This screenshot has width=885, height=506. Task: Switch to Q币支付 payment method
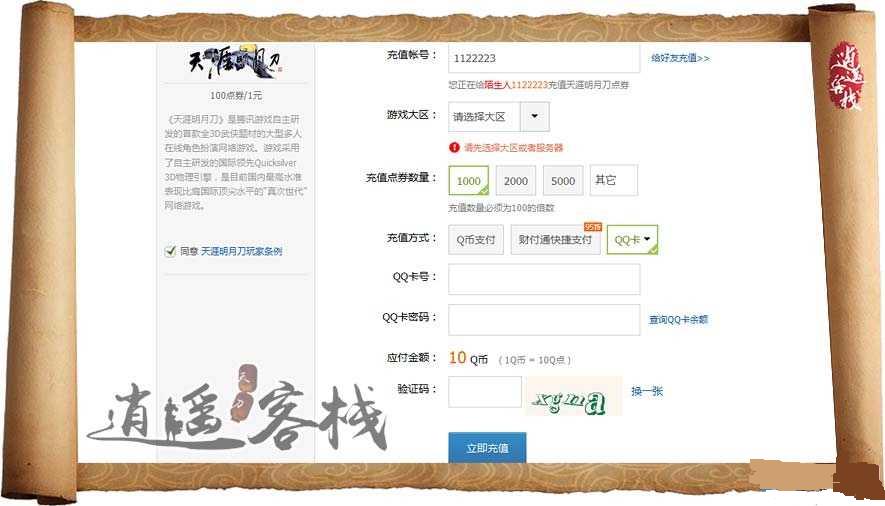[476, 239]
